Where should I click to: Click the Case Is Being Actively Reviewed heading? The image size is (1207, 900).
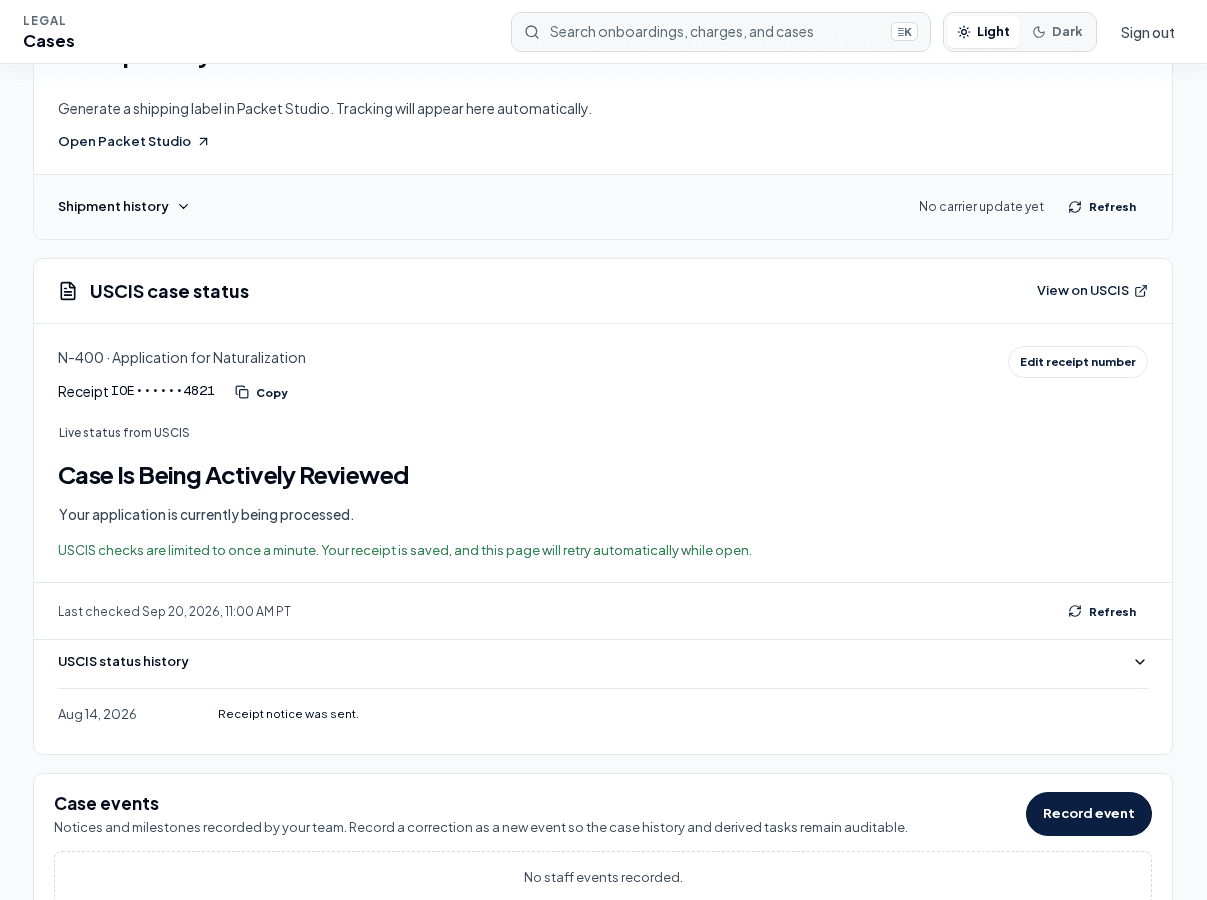pyautogui.click(x=233, y=475)
